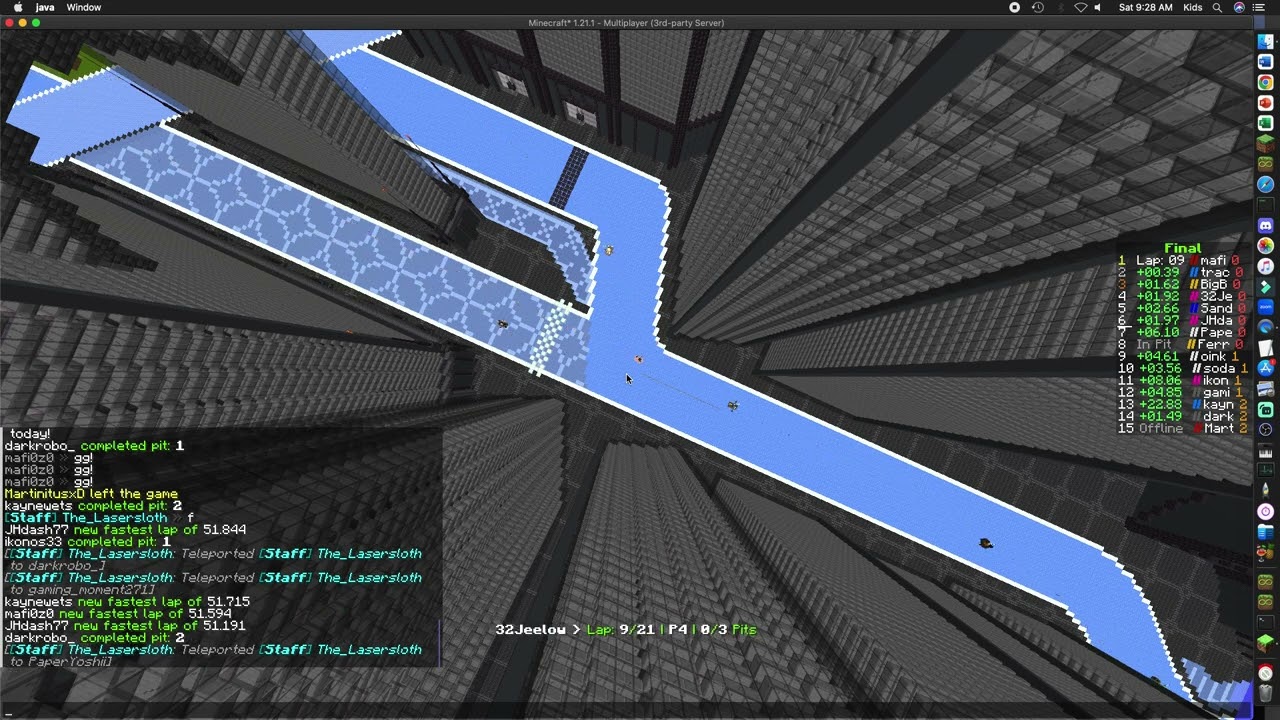
Task: Click leaderboard row 11 '+08.06 ikon'
Action: click(x=1180, y=380)
